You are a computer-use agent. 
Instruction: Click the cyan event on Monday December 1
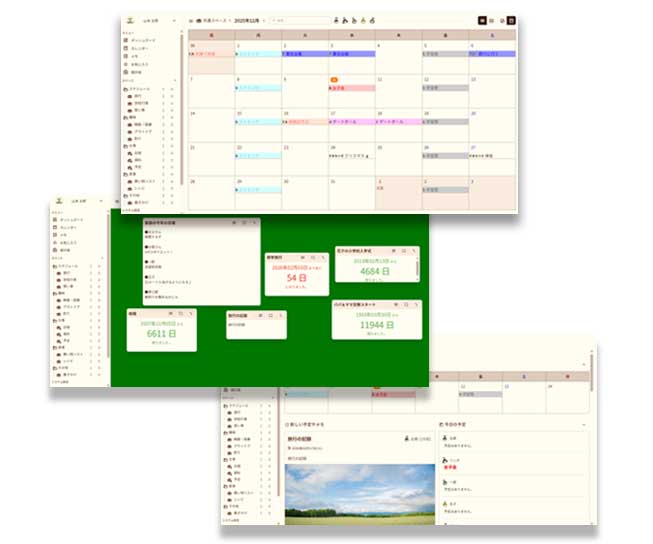pos(258,54)
